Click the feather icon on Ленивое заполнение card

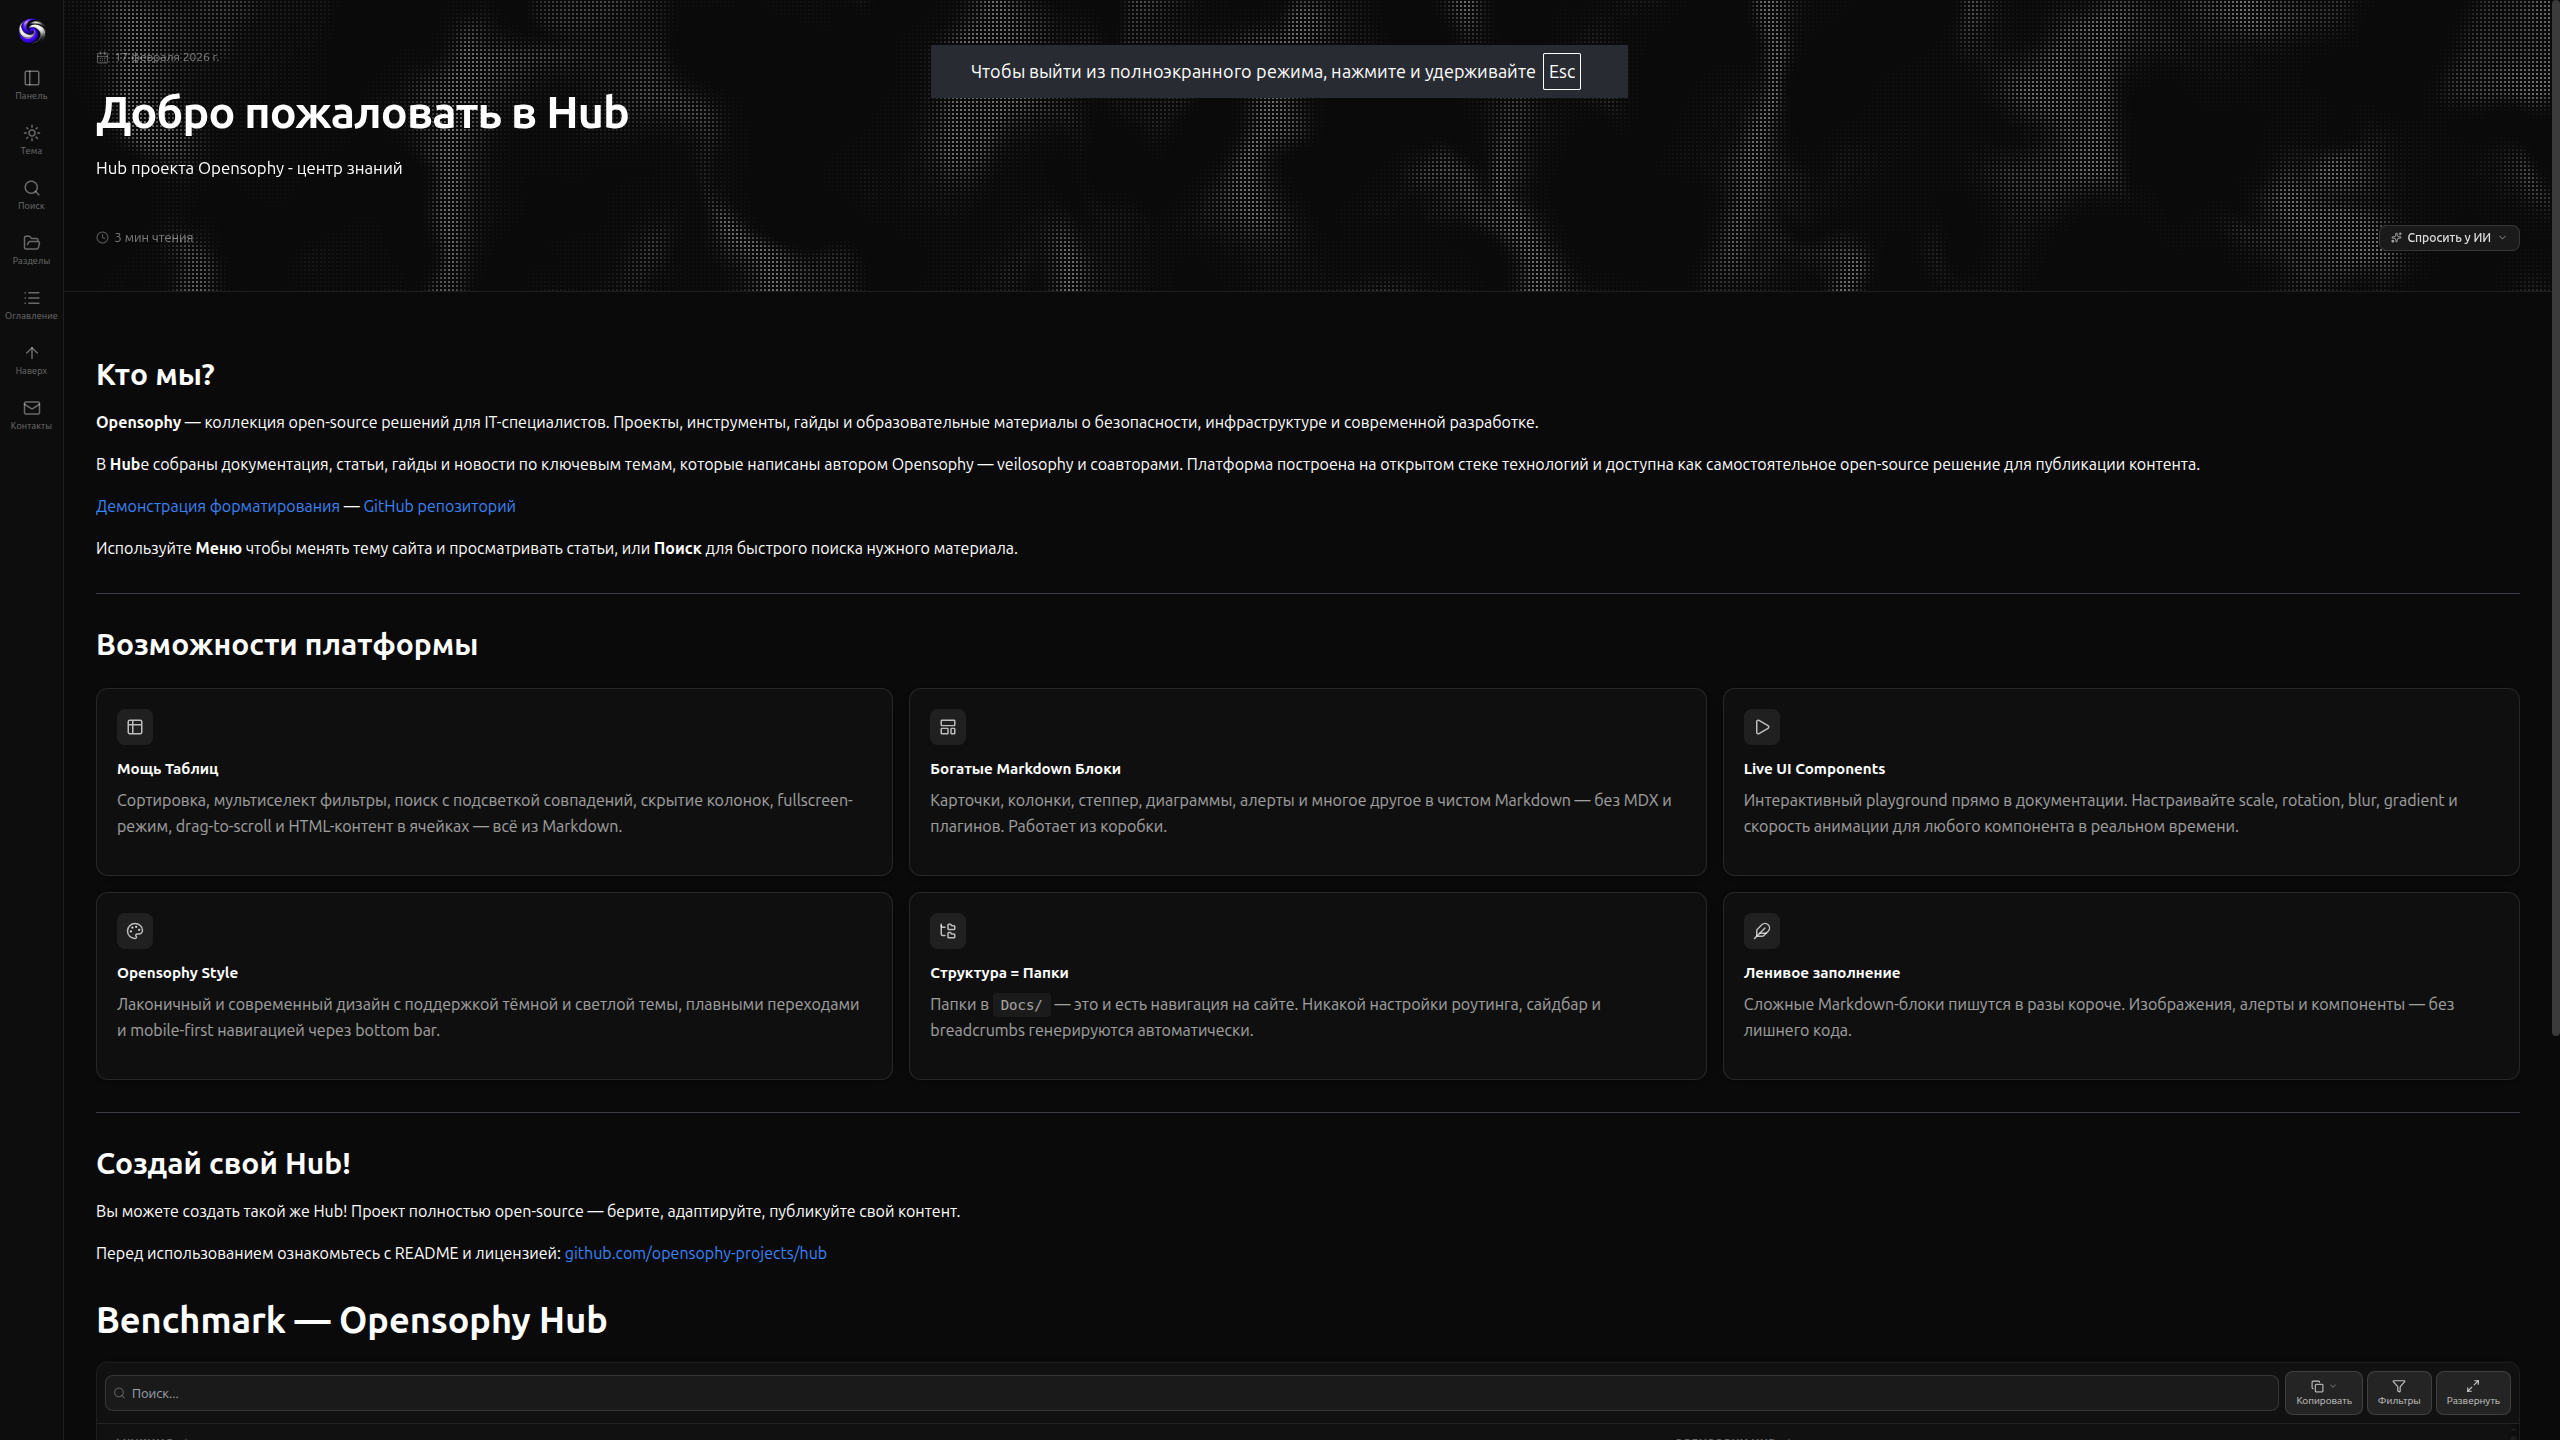pyautogui.click(x=1762, y=931)
